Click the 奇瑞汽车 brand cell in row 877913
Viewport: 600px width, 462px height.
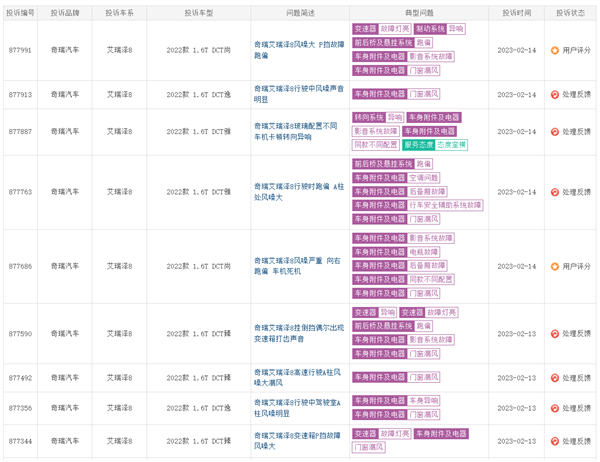[x=65, y=94]
